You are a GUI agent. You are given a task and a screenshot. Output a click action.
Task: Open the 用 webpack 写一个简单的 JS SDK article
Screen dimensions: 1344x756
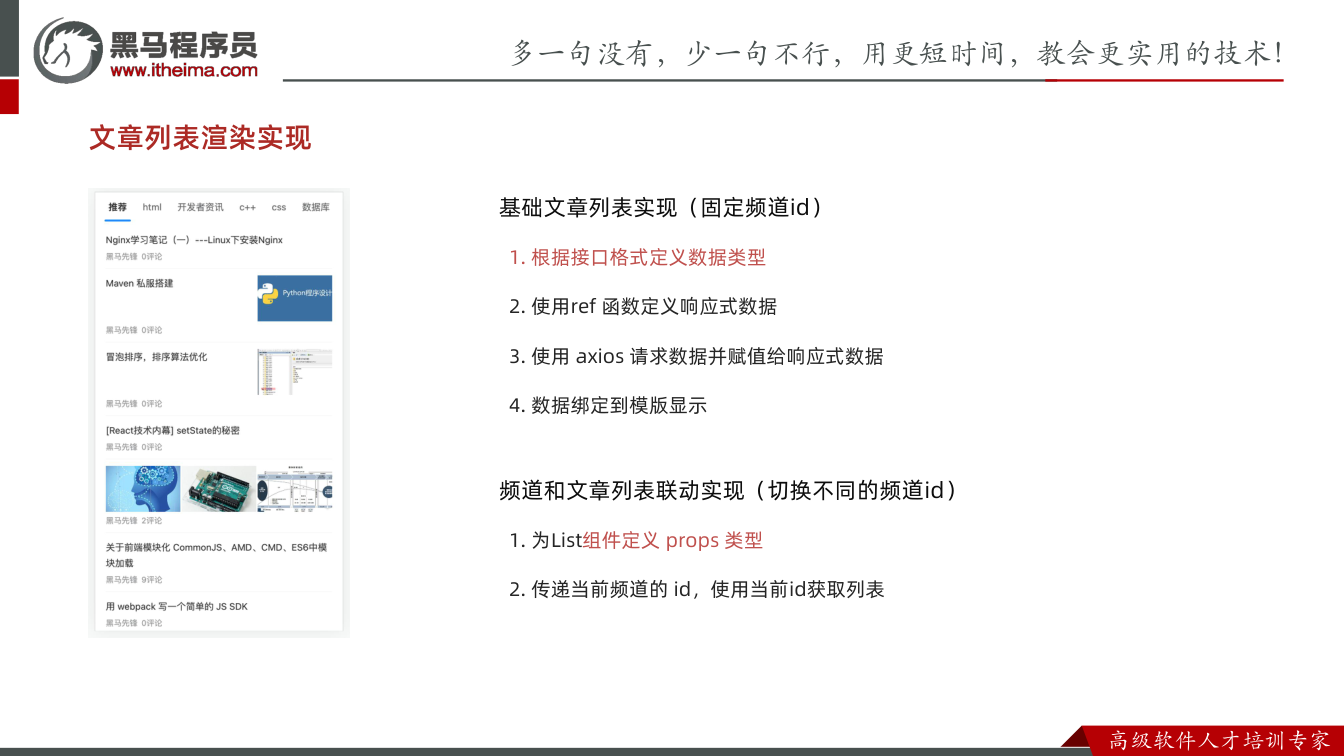pyautogui.click(x=177, y=606)
